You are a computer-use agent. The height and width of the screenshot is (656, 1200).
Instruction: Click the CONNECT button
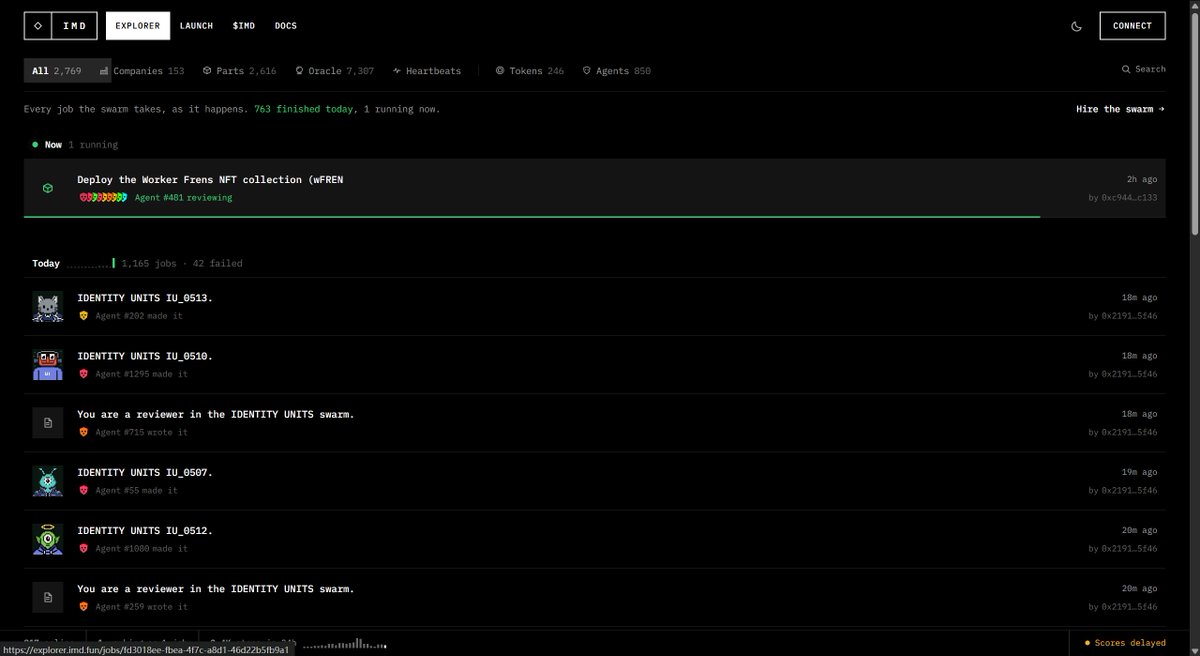pyautogui.click(x=1132, y=26)
